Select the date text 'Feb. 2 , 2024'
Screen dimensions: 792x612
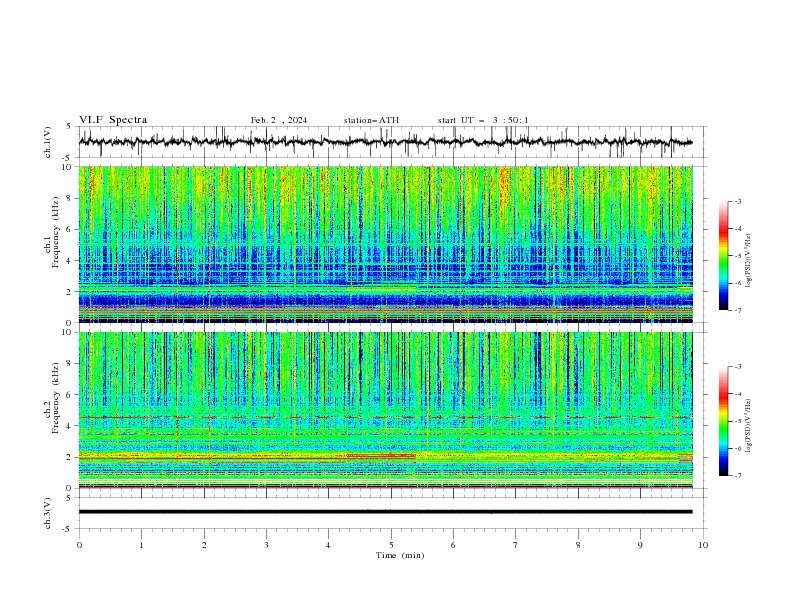279,120
